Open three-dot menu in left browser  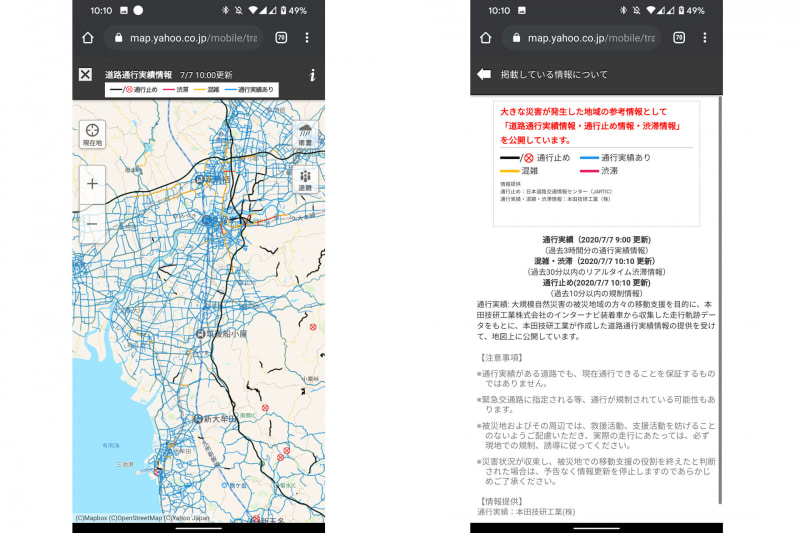click(x=307, y=38)
